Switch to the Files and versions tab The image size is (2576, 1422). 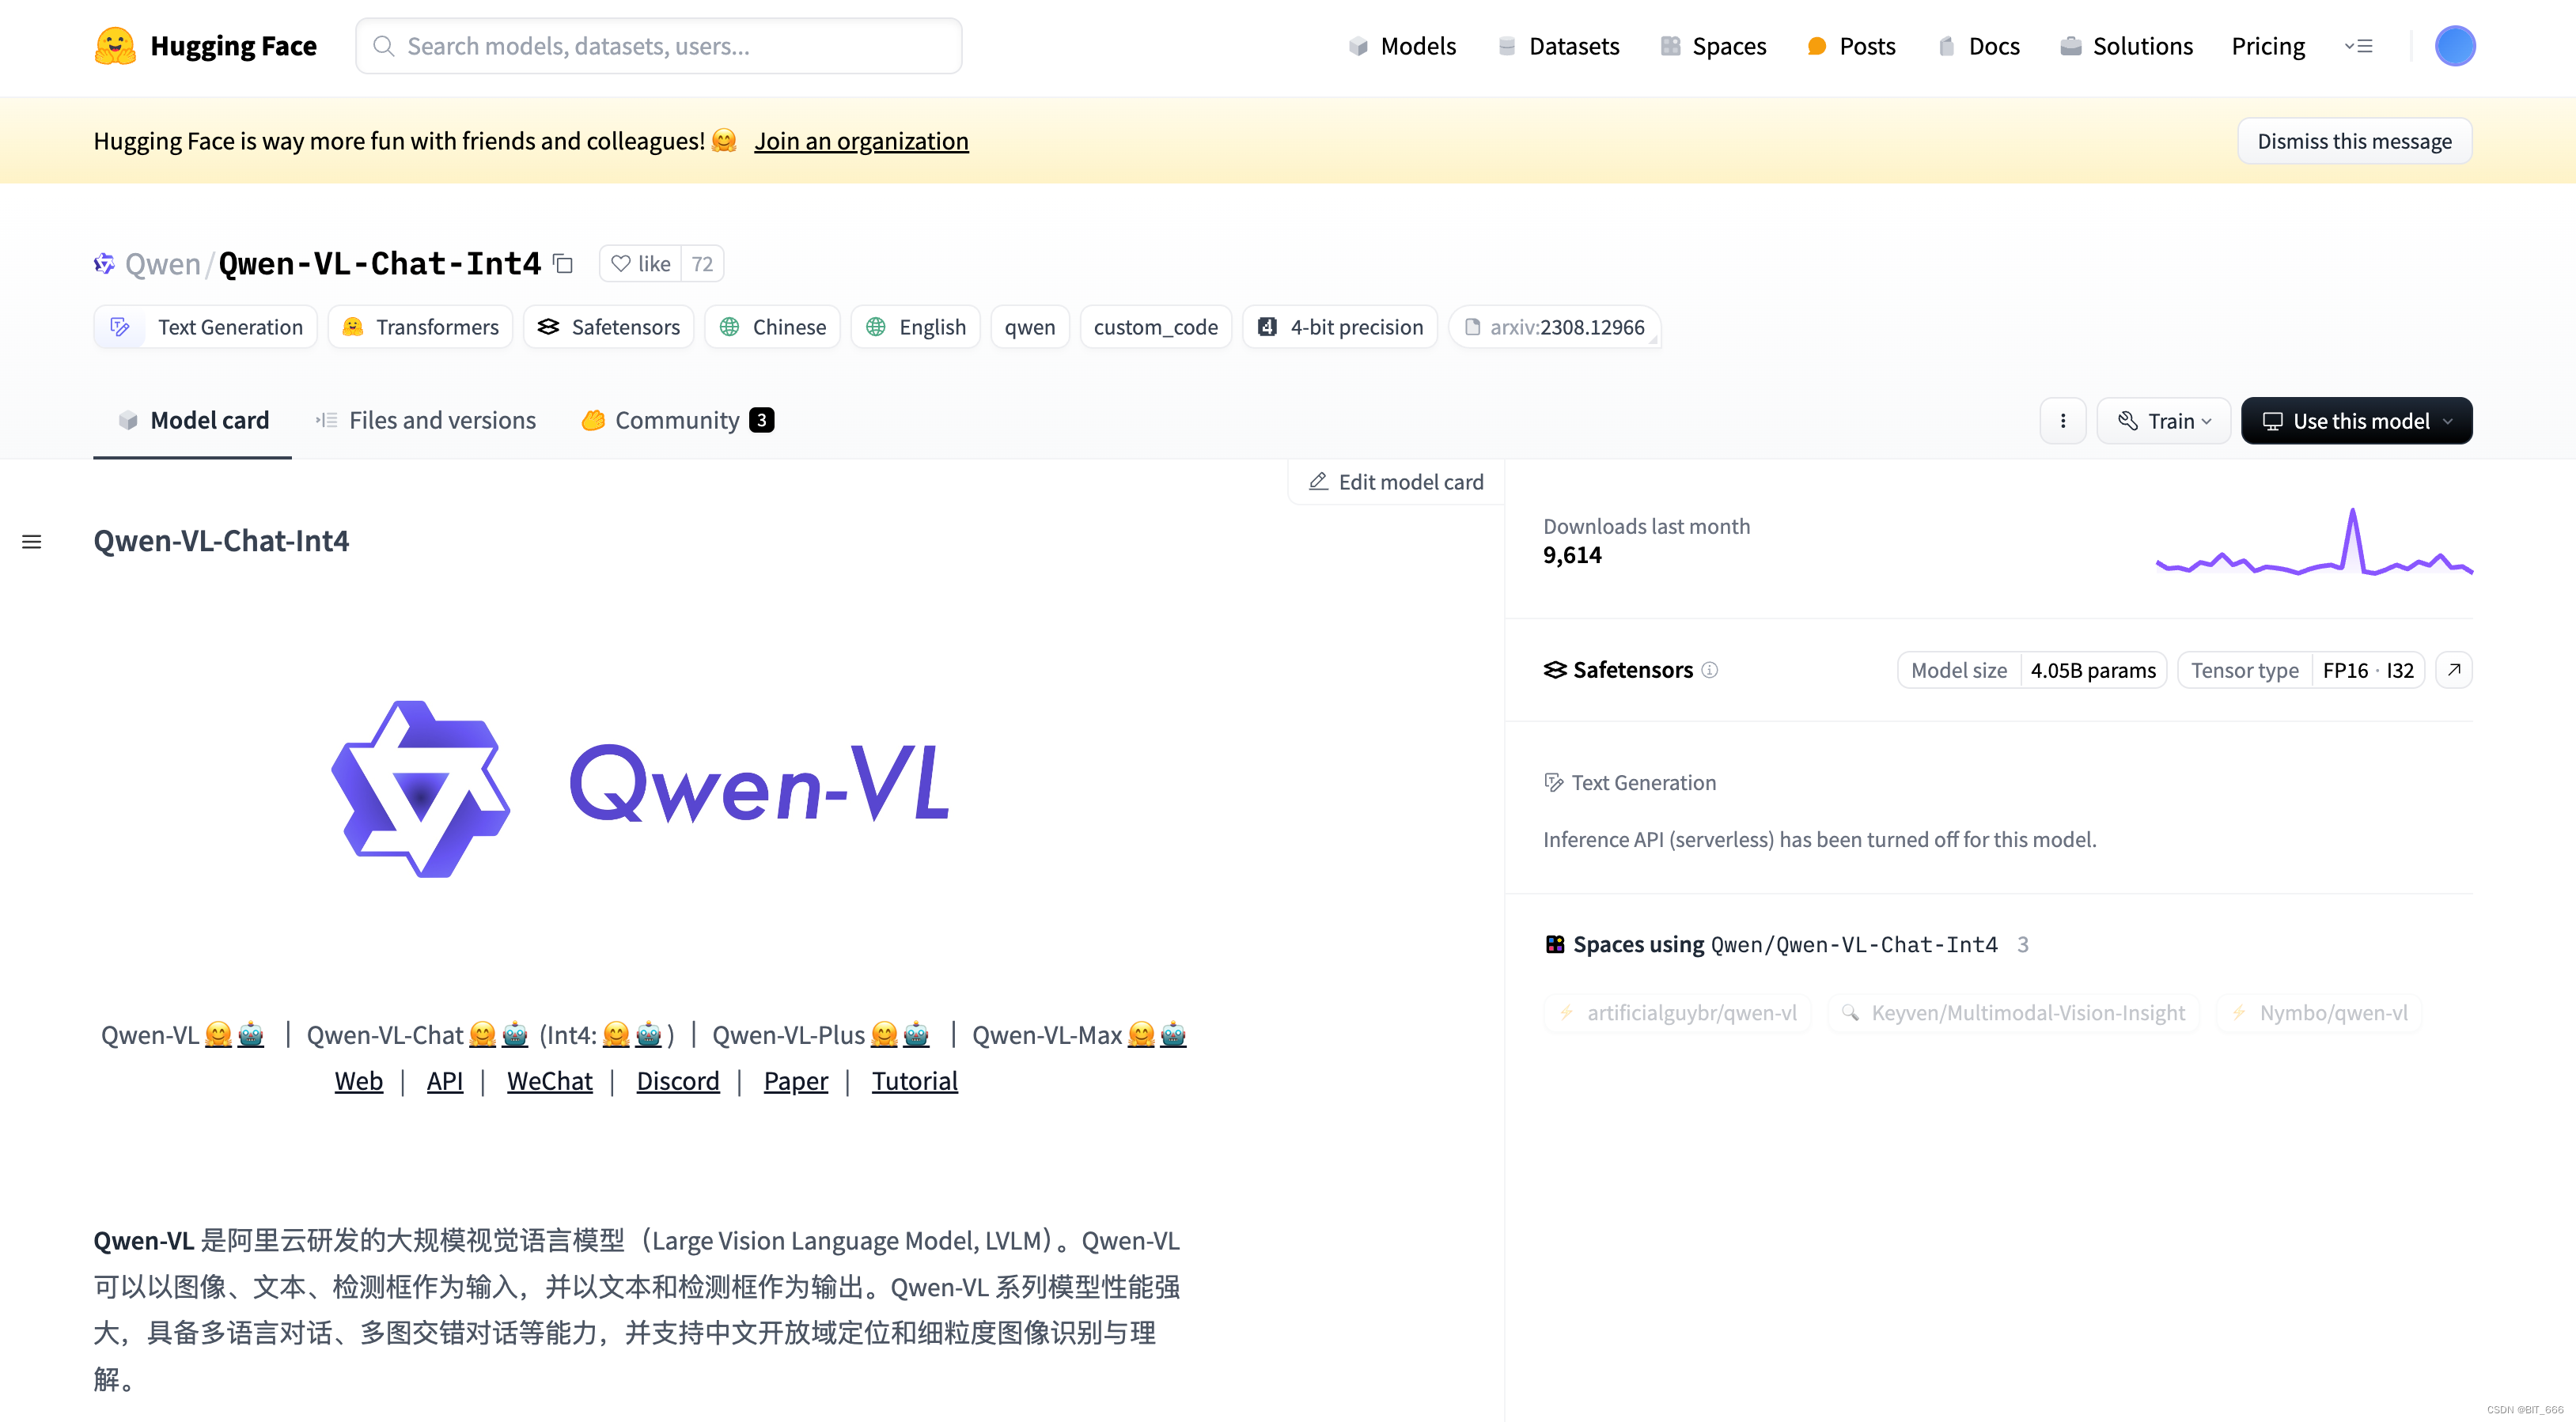pos(442,420)
